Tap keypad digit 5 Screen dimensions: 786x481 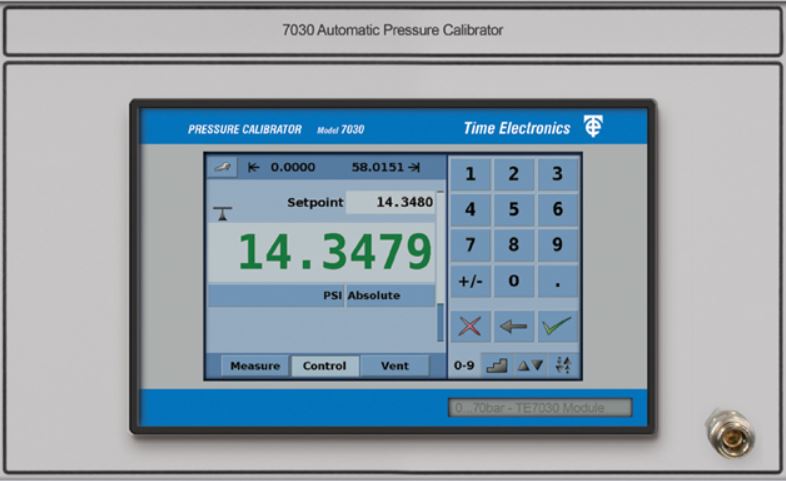(x=514, y=209)
